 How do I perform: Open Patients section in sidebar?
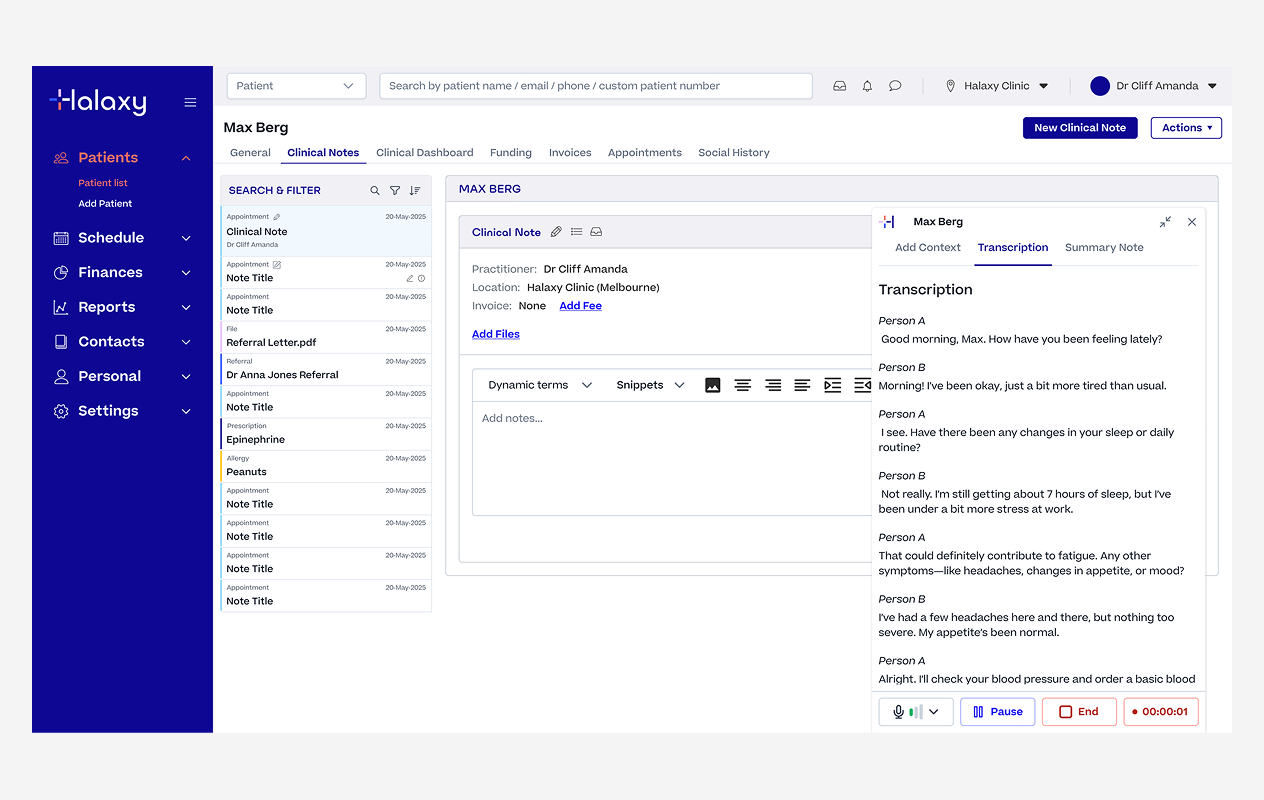coord(108,157)
